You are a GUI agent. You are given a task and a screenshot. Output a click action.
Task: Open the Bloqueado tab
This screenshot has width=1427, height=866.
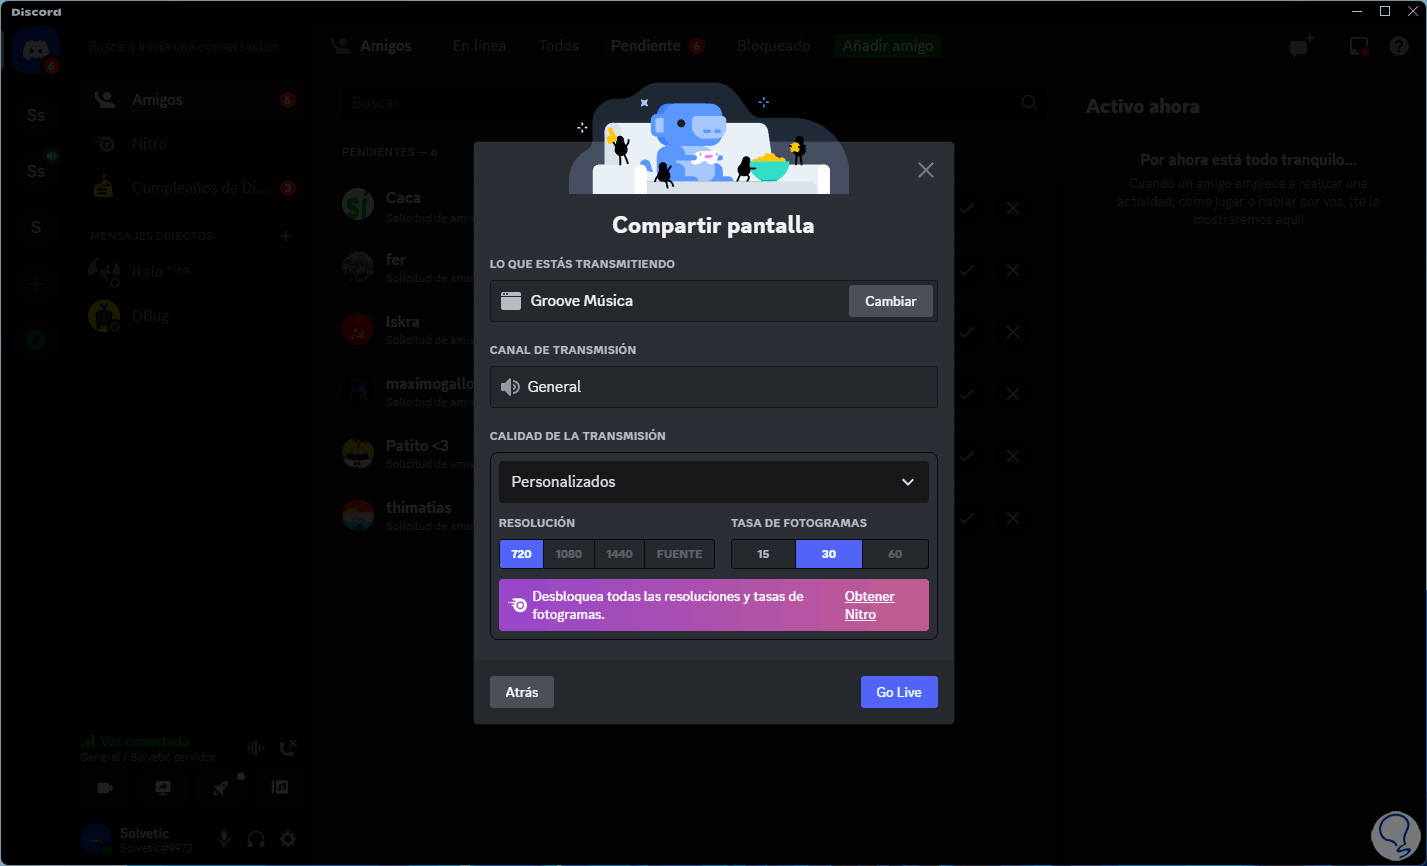pos(774,46)
